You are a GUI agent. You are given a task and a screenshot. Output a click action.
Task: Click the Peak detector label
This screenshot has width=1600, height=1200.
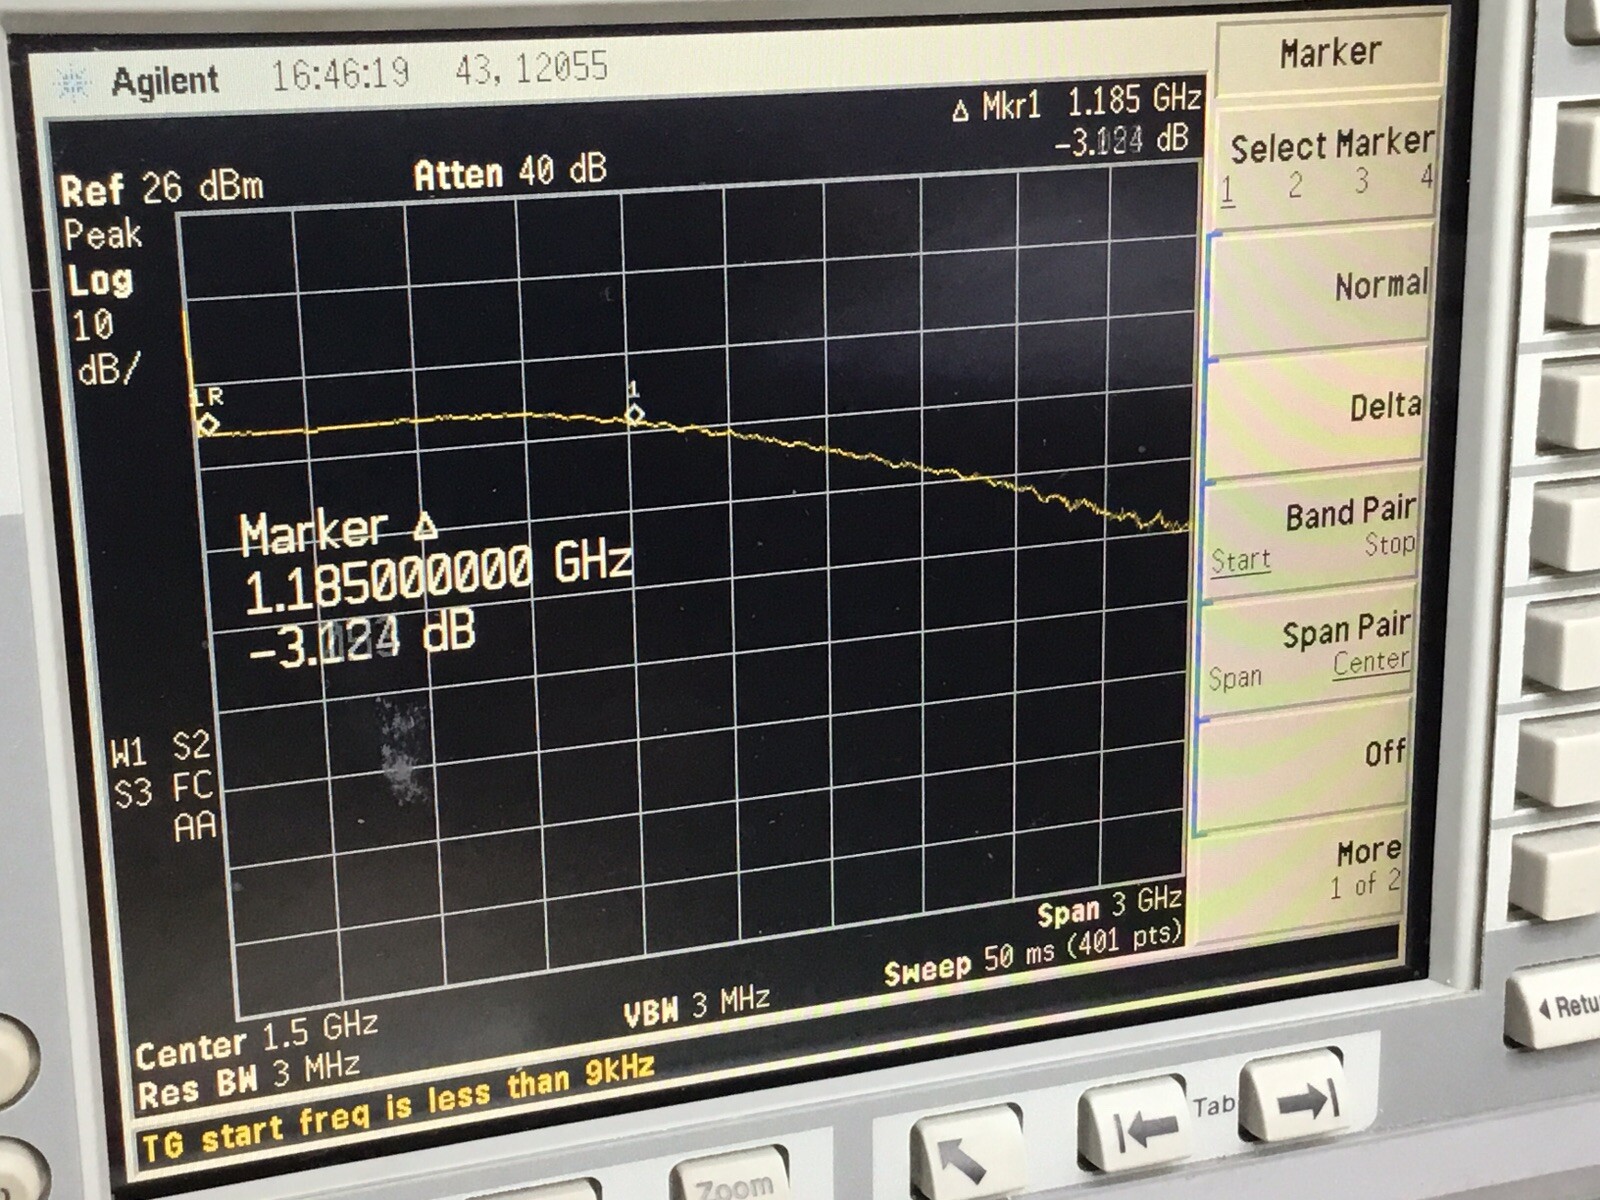pos(102,235)
